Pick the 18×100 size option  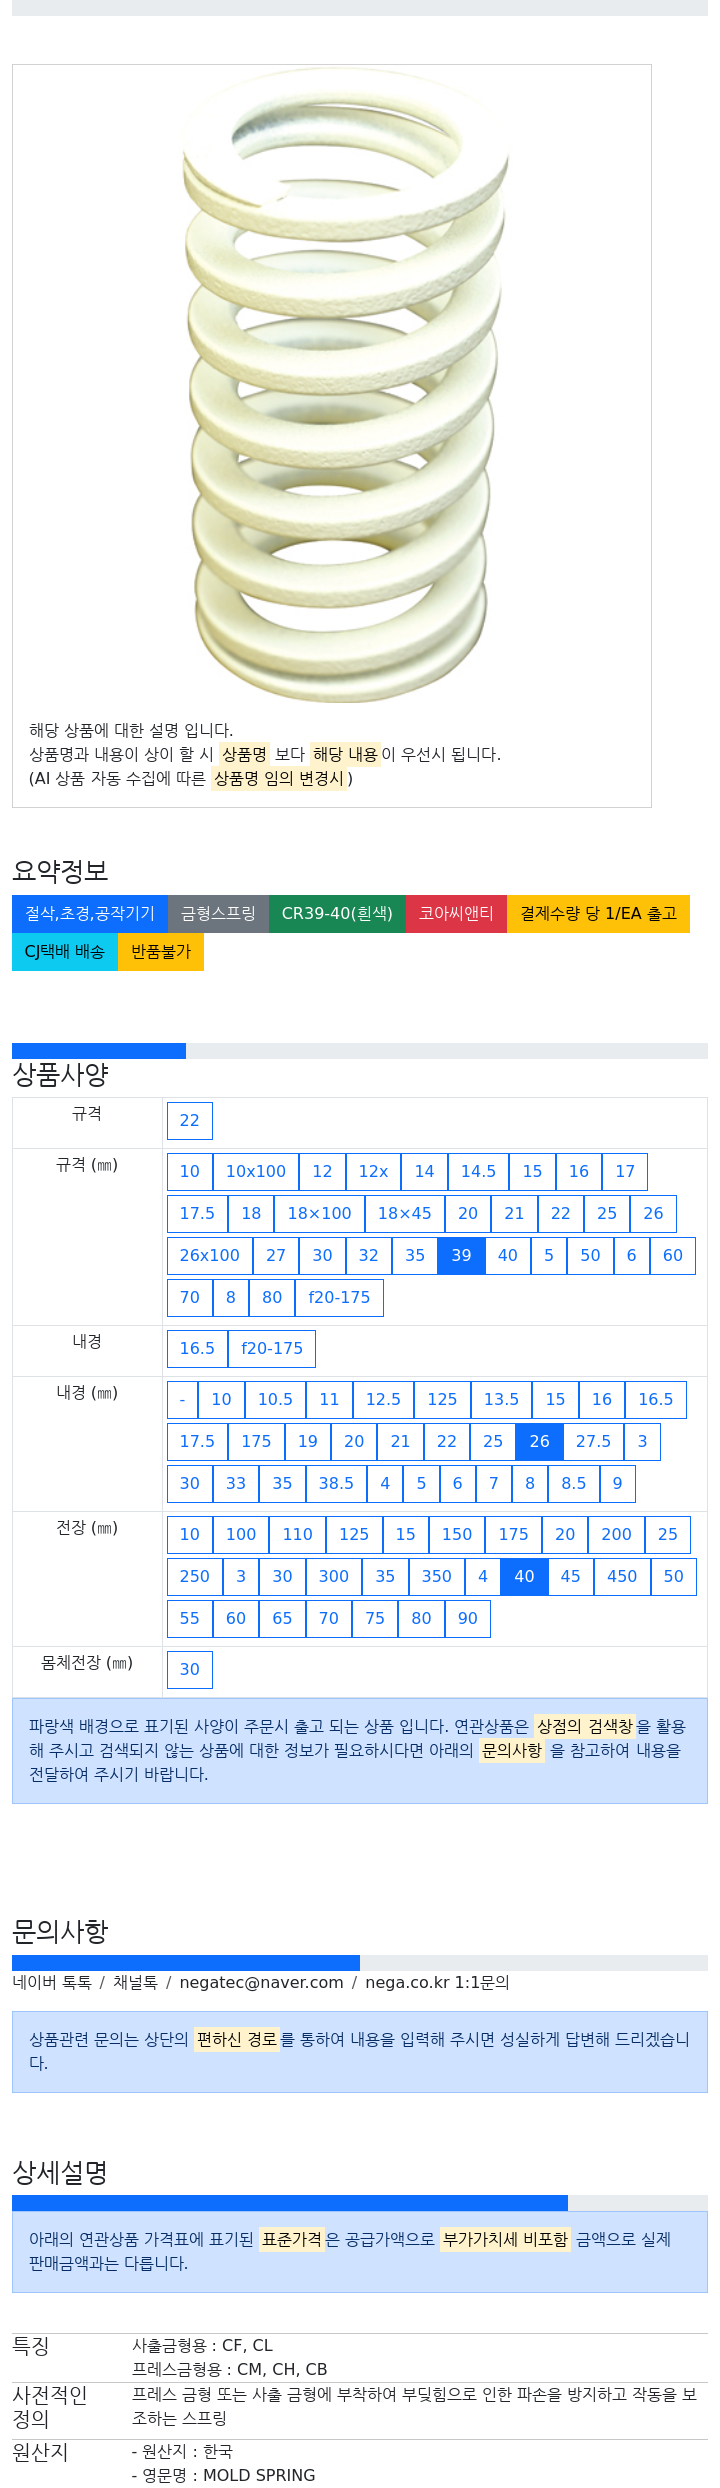[x=320, y=1214]
